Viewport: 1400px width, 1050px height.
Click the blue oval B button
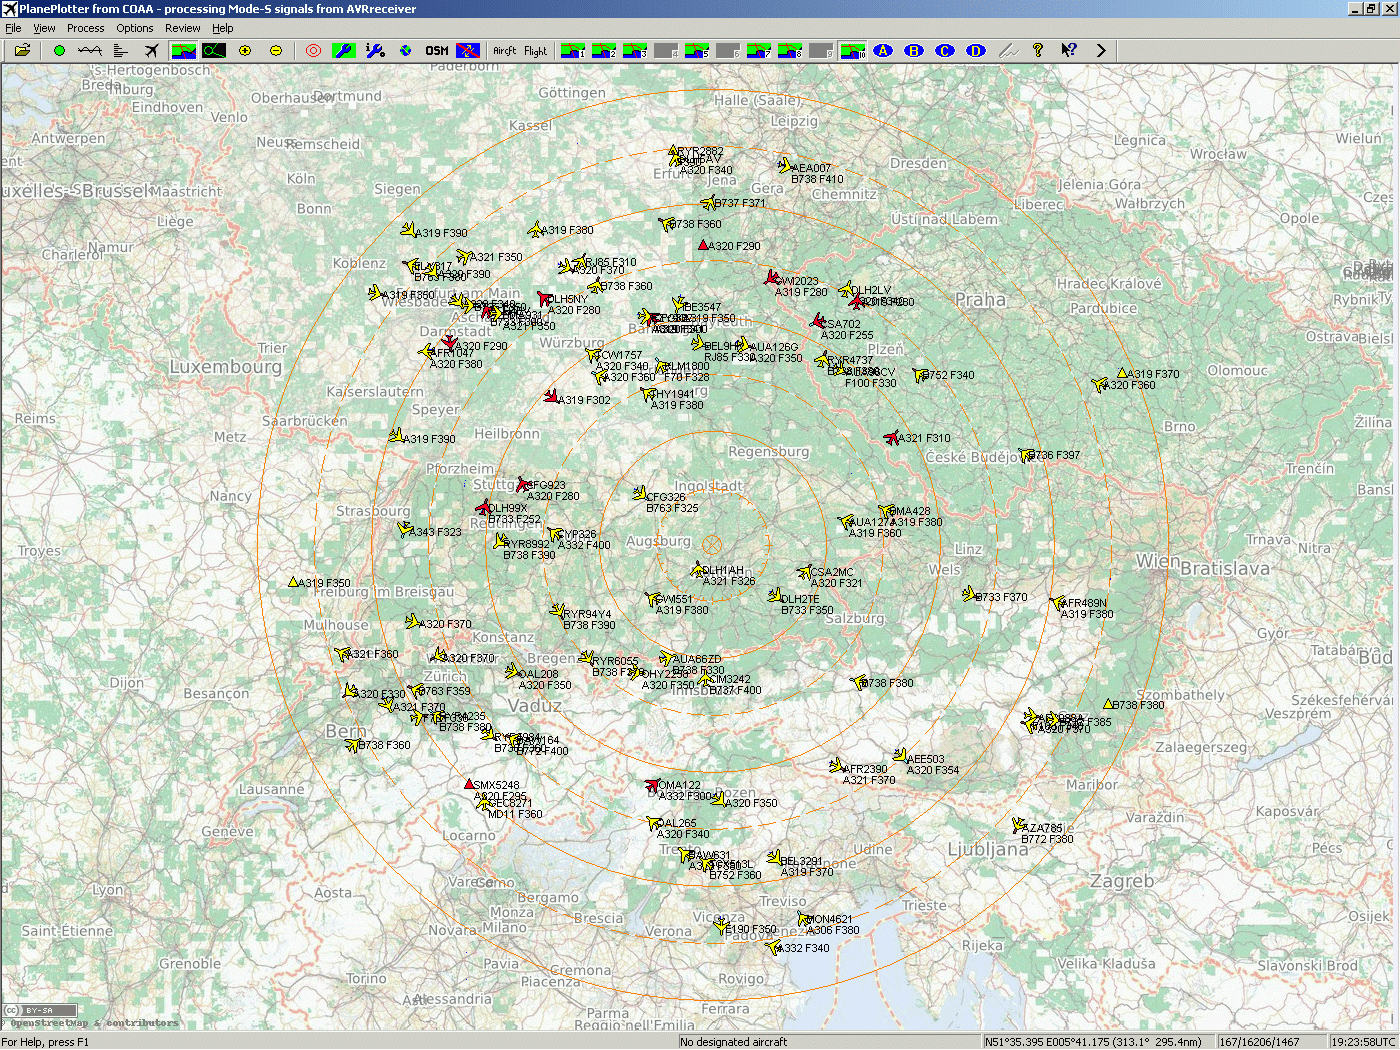tap(914, 50)
